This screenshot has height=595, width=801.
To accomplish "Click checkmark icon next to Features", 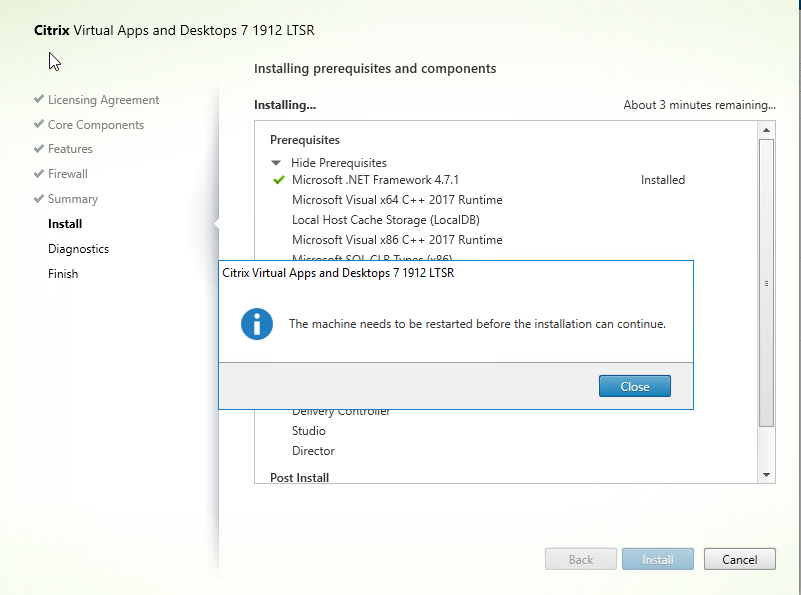I will [x=39, y=149].
